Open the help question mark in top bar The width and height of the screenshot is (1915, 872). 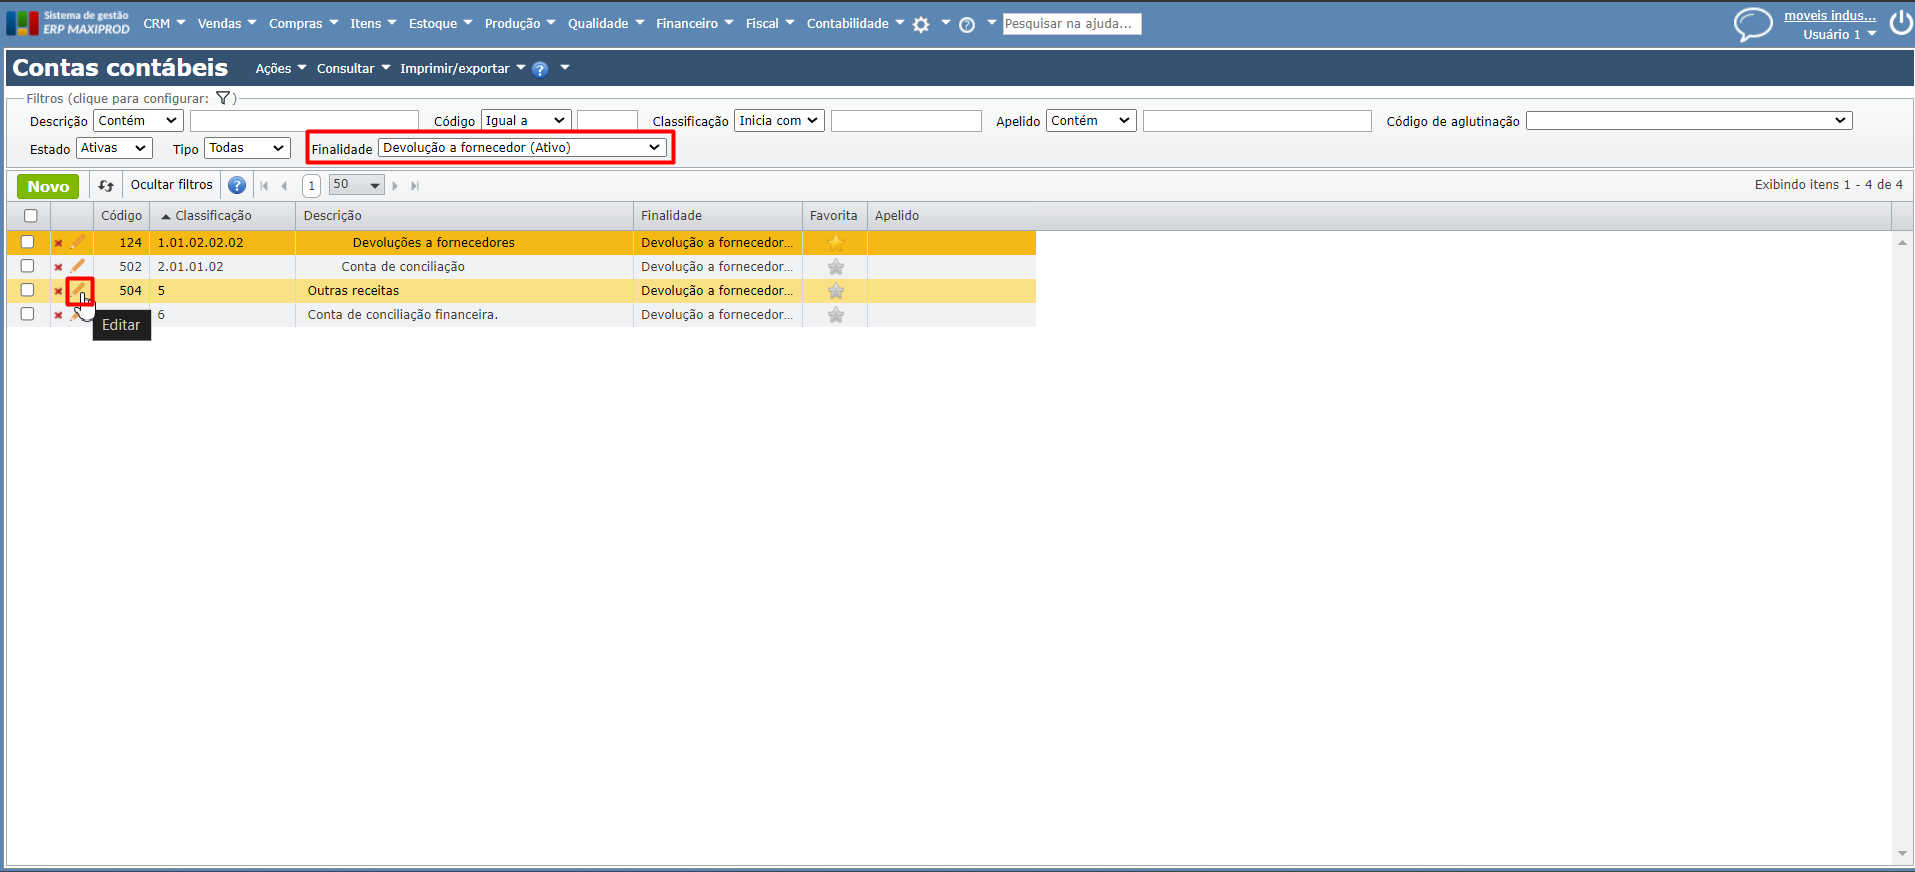967,25
